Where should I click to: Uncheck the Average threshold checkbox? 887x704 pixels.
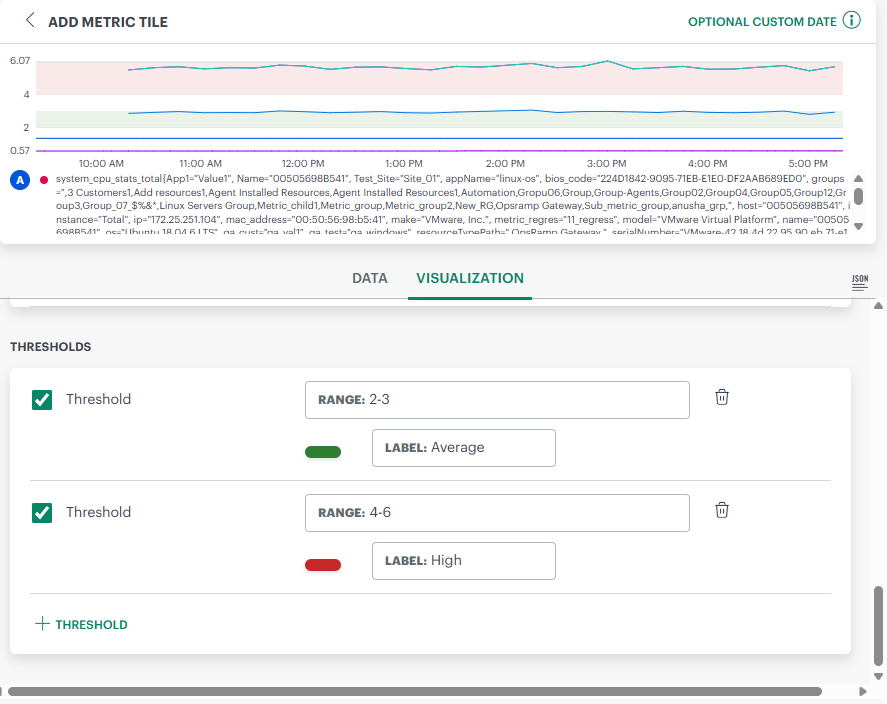point(42,400)
